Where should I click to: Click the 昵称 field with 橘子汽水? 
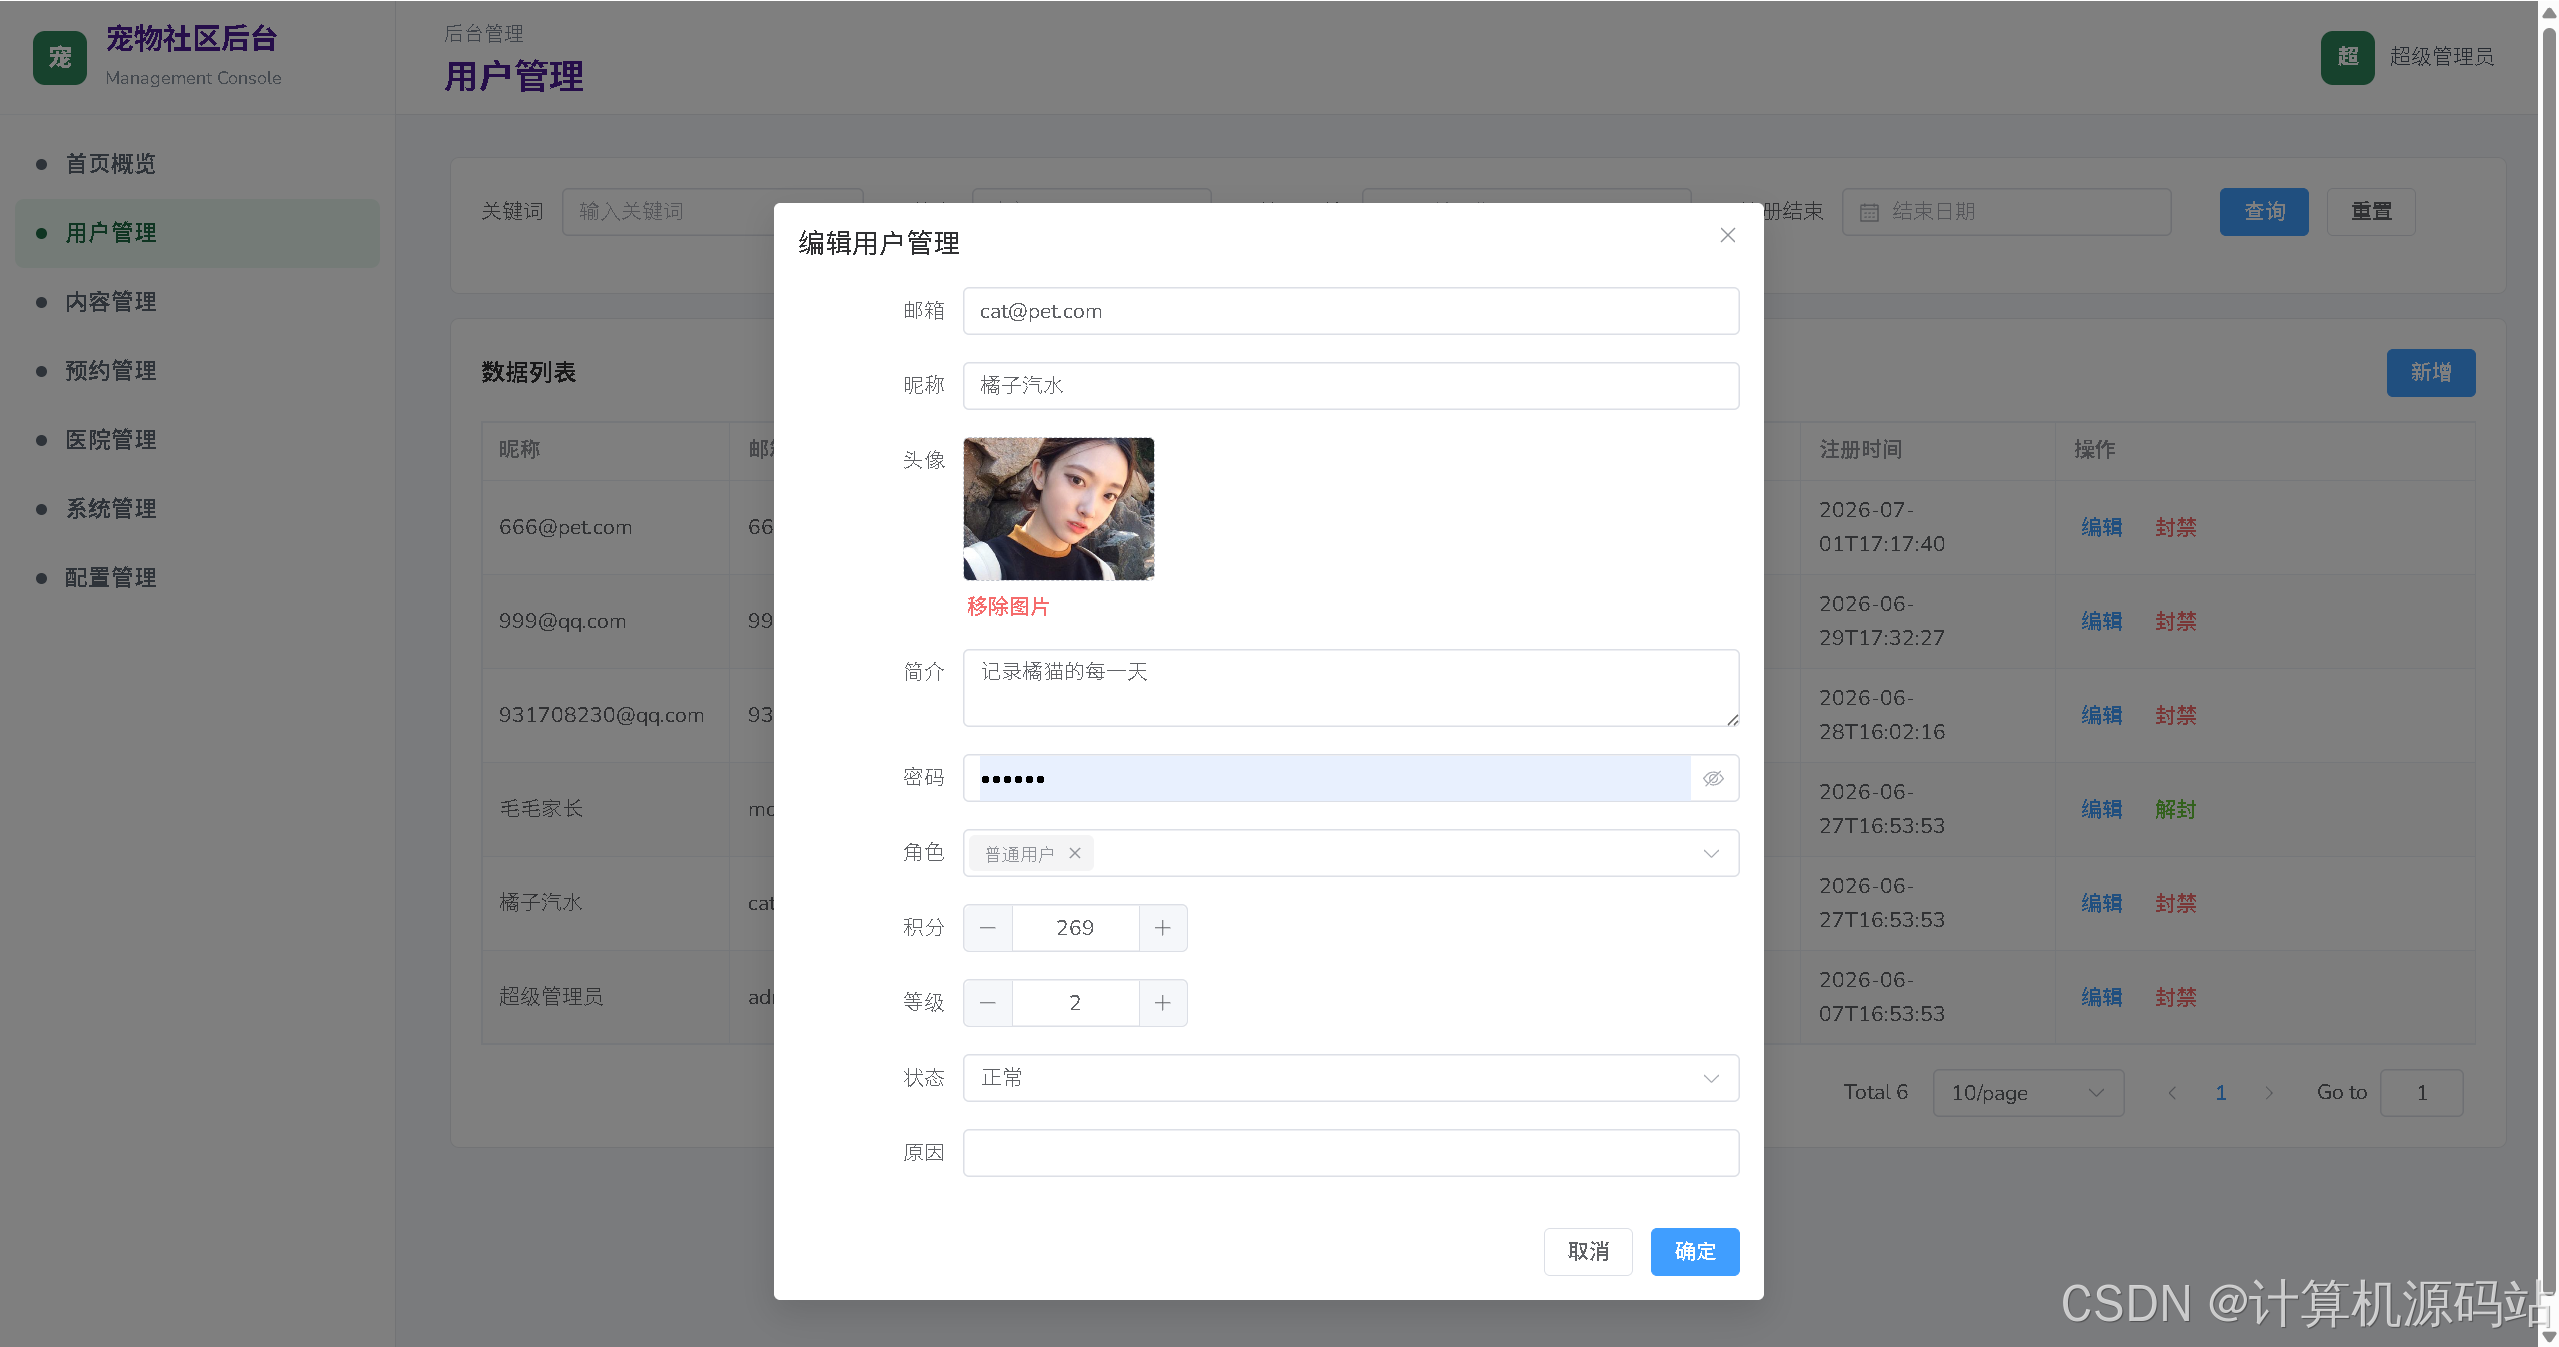[x=1351, y=386]
